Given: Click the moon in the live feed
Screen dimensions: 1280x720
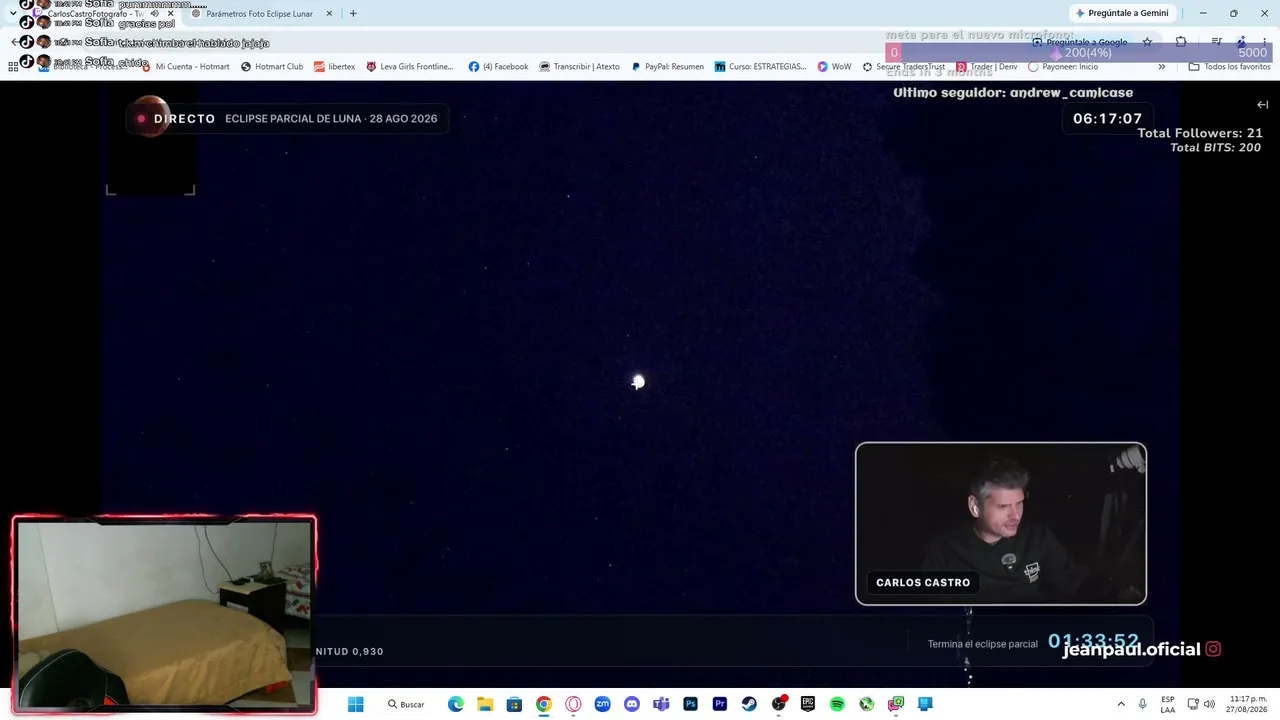Looking at the screenshot, I should point(638,382).
